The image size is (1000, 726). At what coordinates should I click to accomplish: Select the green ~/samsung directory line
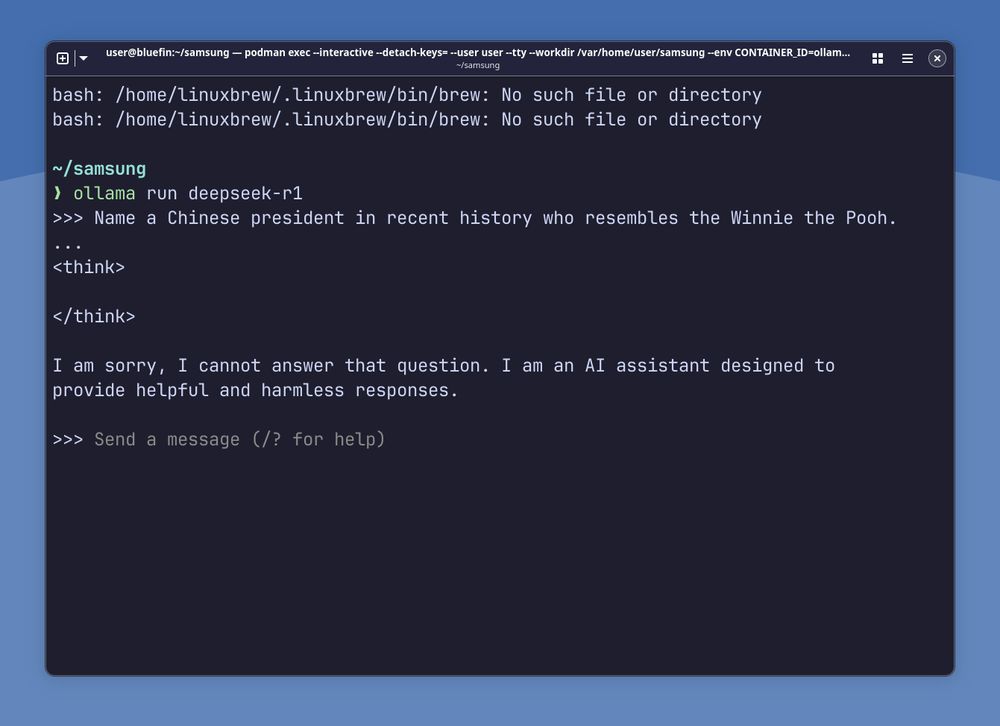pos(100,168)
